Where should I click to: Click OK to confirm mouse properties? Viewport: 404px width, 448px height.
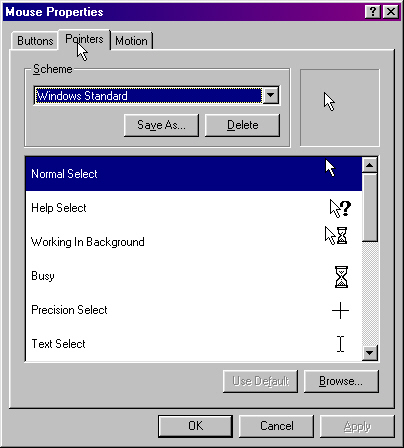tap(195, 426)
